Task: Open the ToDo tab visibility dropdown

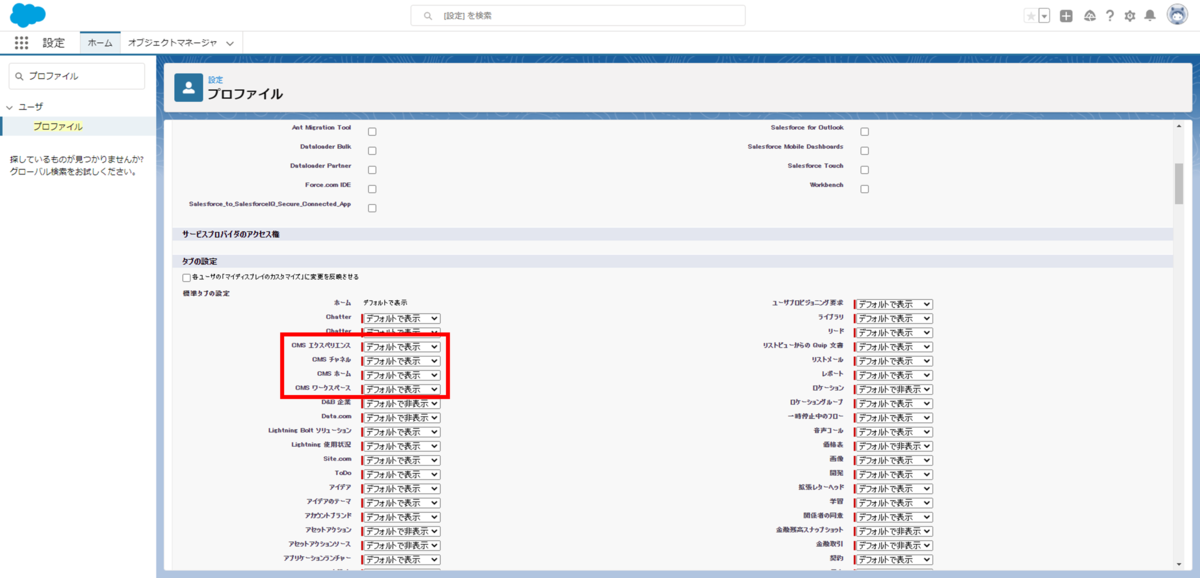Action: tap(401, 474)
